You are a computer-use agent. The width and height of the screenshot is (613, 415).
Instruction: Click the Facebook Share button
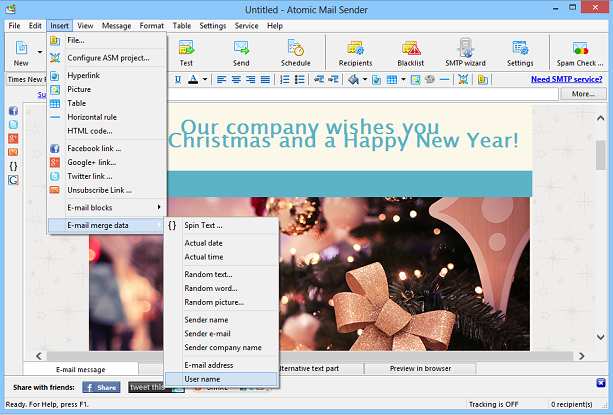coord(101,387)
